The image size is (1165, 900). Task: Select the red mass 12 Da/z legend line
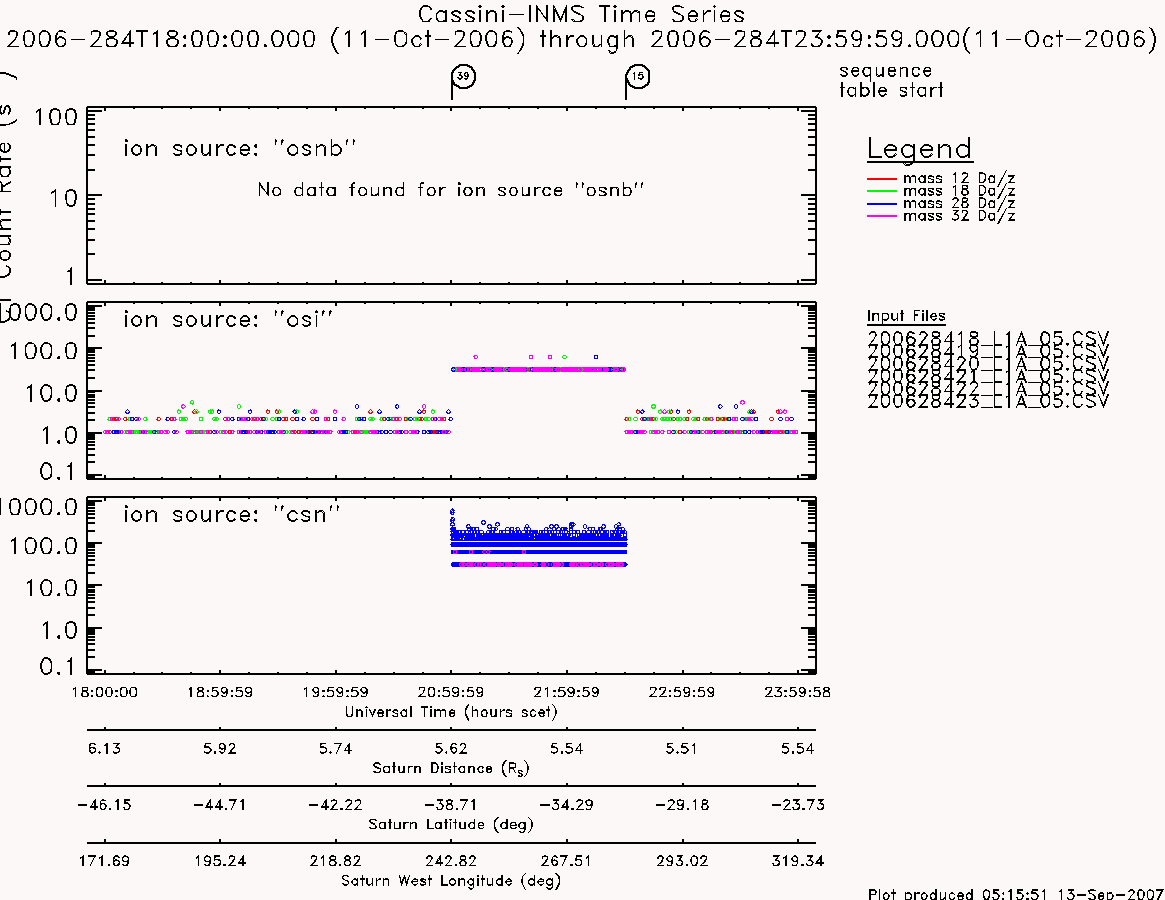coord(882,179)
